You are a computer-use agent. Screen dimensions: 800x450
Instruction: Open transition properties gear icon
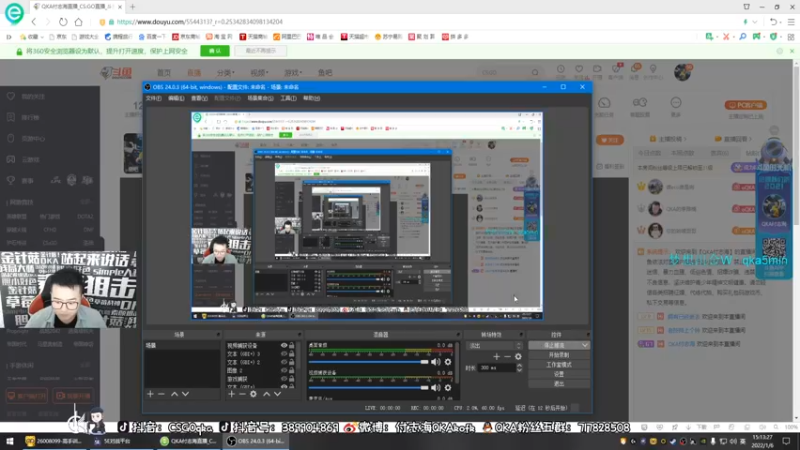(518, 357)
